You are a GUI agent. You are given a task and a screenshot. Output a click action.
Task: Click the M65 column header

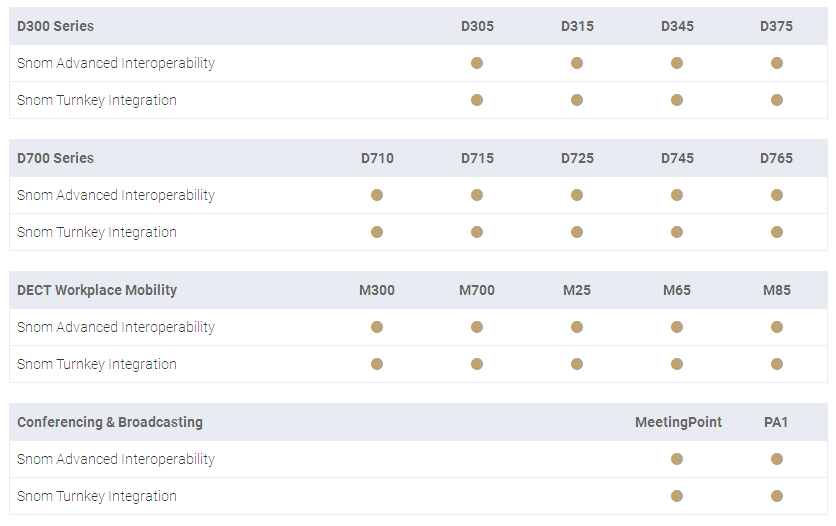coord(677,290)
